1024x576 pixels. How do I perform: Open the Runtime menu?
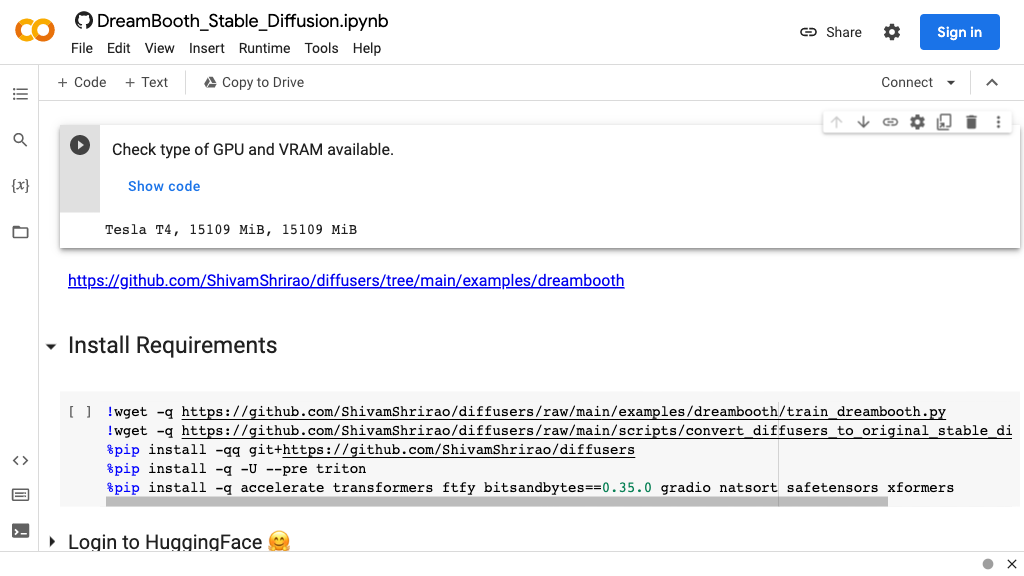point(264,48)
